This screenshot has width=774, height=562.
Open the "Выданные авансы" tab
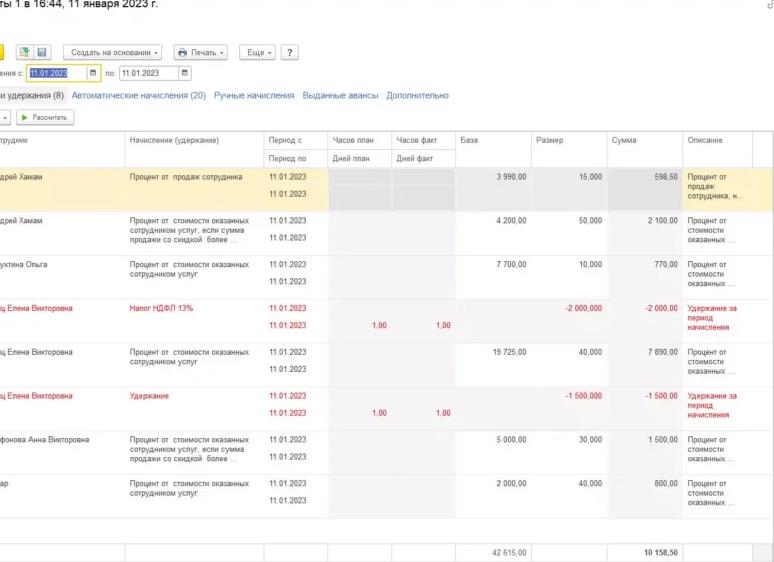pyautogui.click(x=340, y=95)
